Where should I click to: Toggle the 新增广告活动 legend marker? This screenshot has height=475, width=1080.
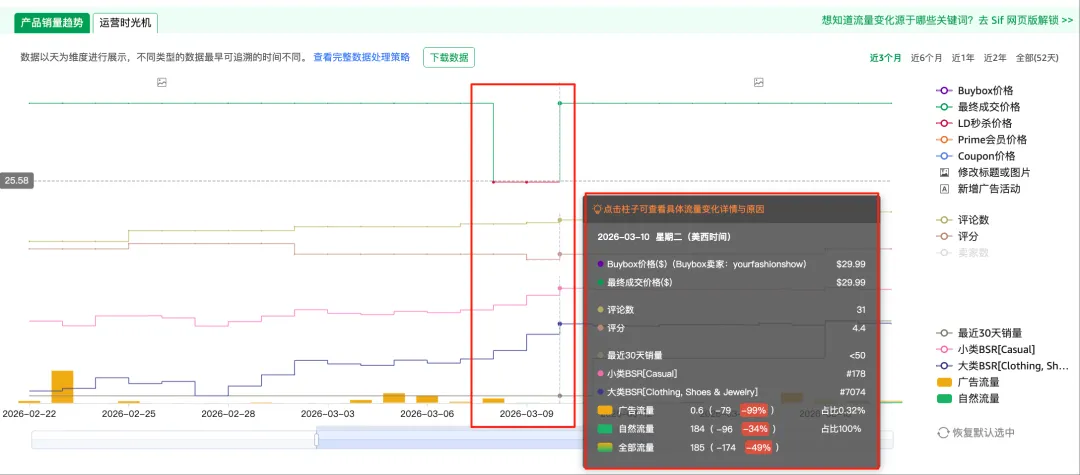(x=979, y=189)
